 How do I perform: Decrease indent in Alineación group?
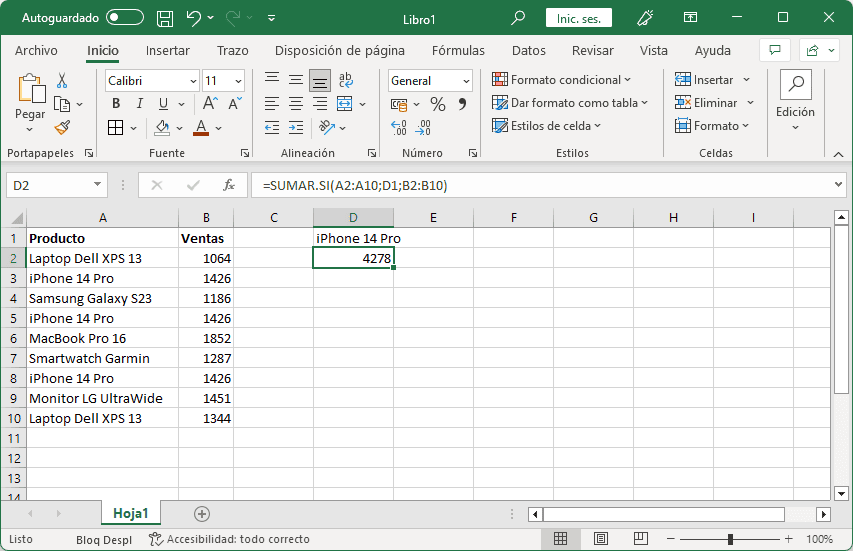(x=272, y=128)
